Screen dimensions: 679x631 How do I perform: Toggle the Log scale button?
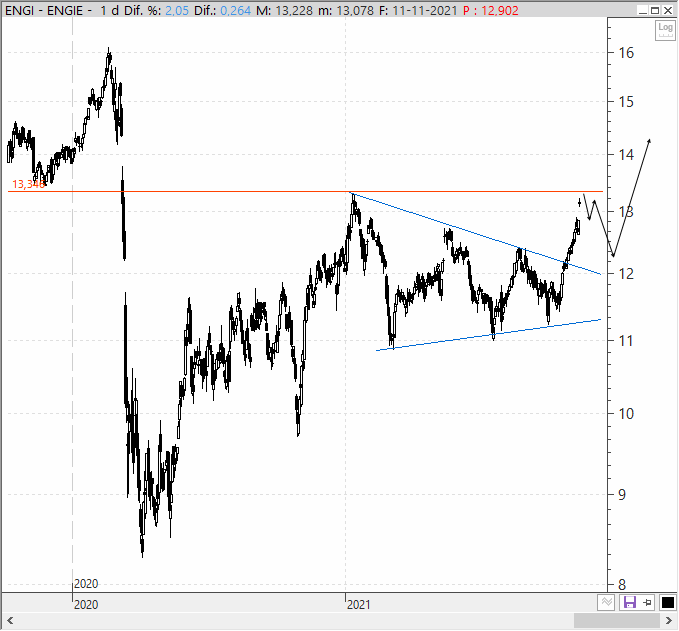tap(665, 30)
